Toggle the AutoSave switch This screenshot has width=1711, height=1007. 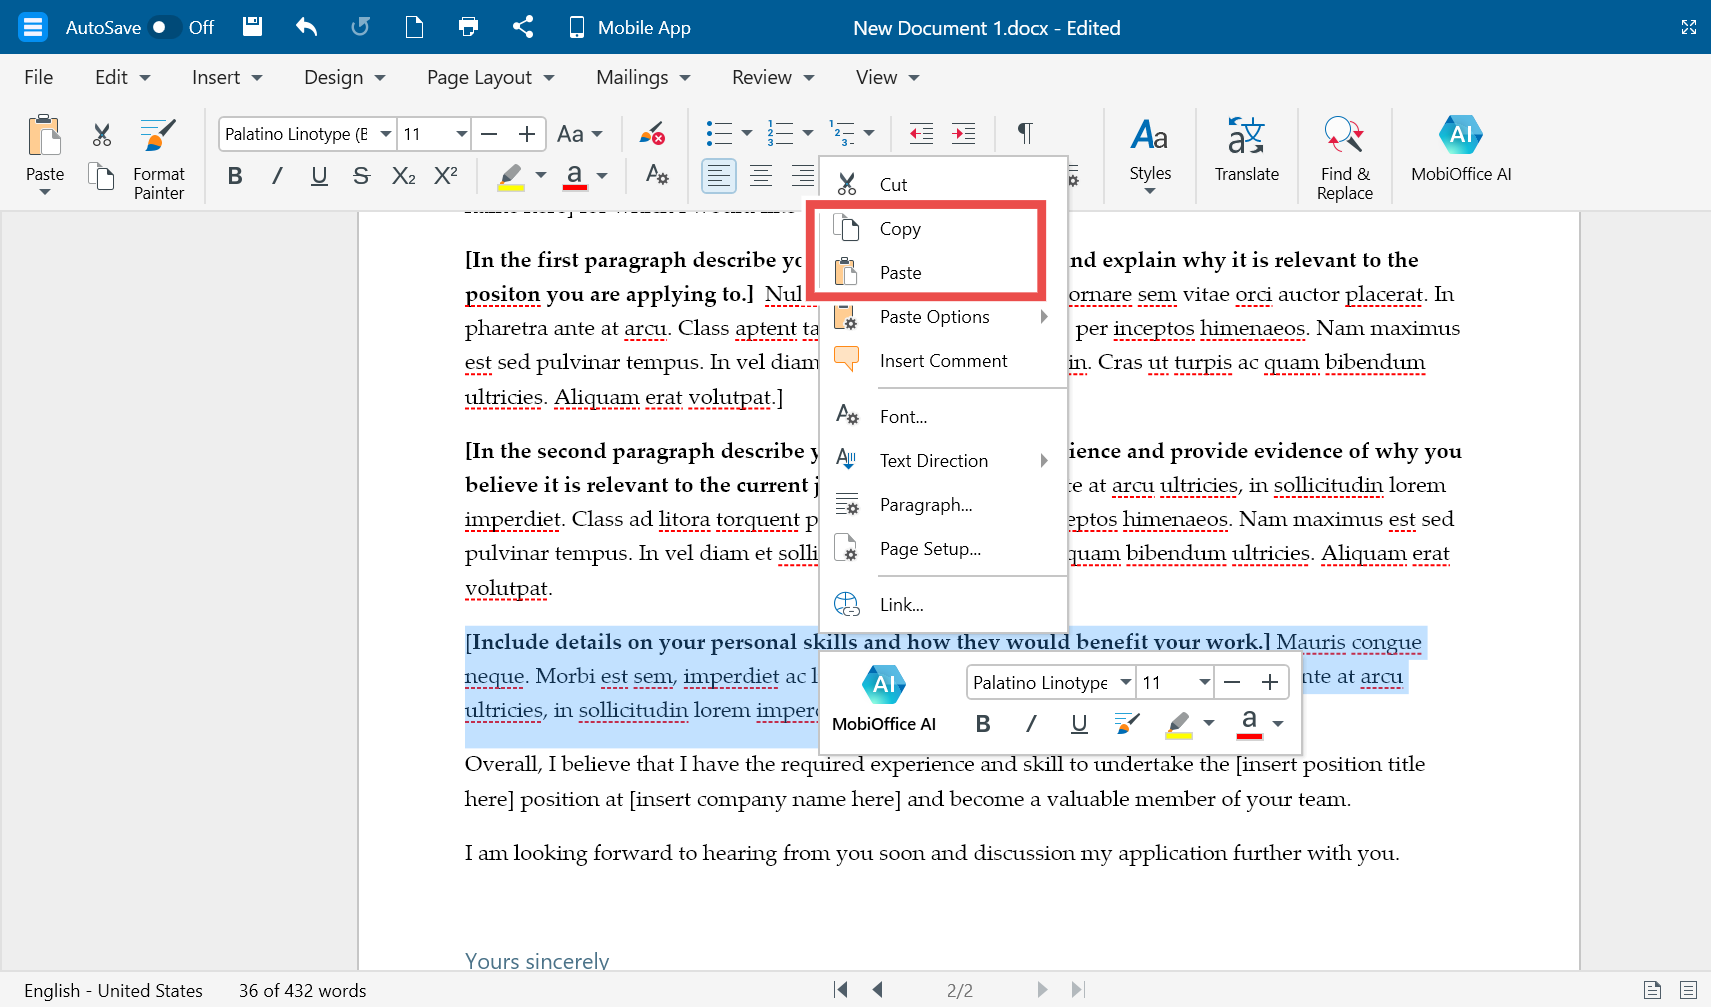click(x=164, y=27)
